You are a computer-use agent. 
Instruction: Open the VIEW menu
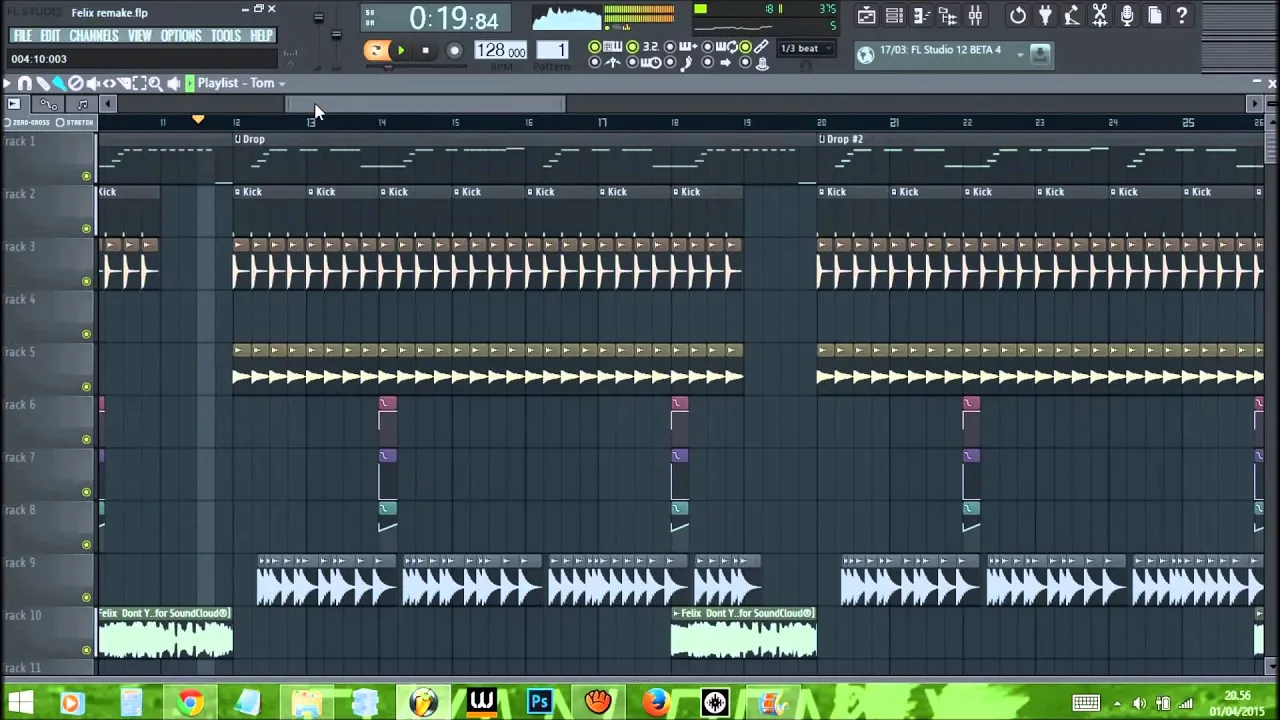pyautogui.click(x=139, y=36)
